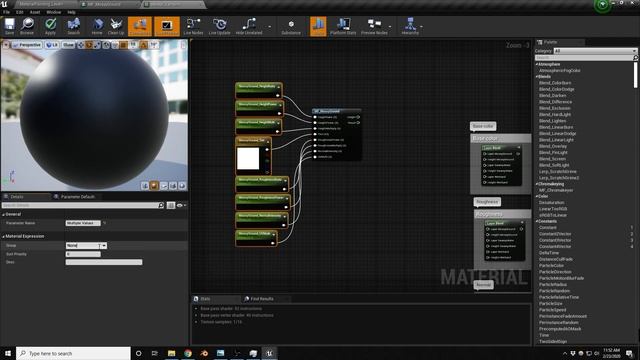Select cube preview mesh icon
640x360 pixels.
coord(173,186)
